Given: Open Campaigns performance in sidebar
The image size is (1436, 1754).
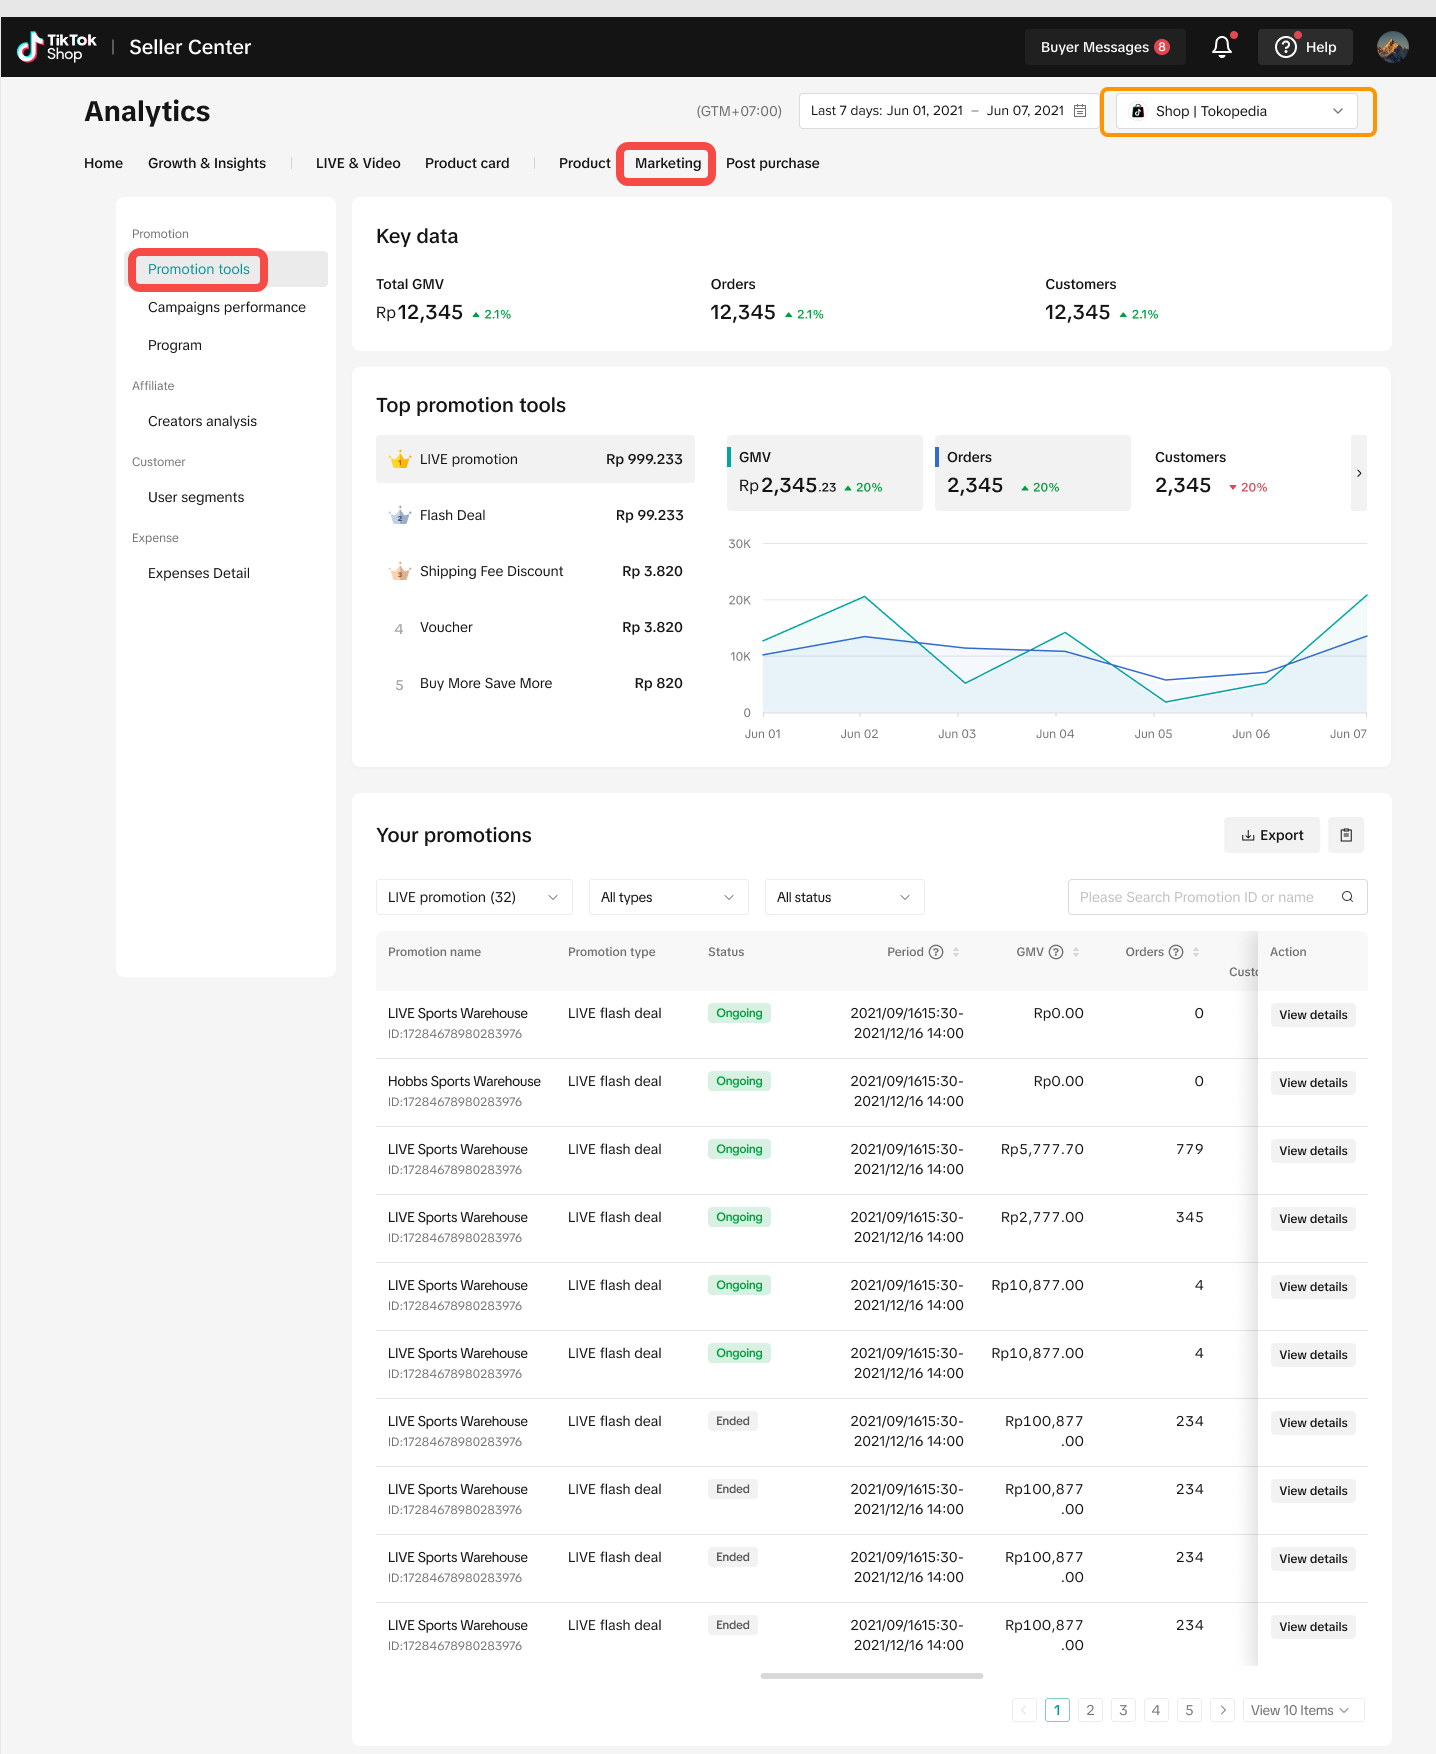Looking at the screenshot, I should click(227, 307).
